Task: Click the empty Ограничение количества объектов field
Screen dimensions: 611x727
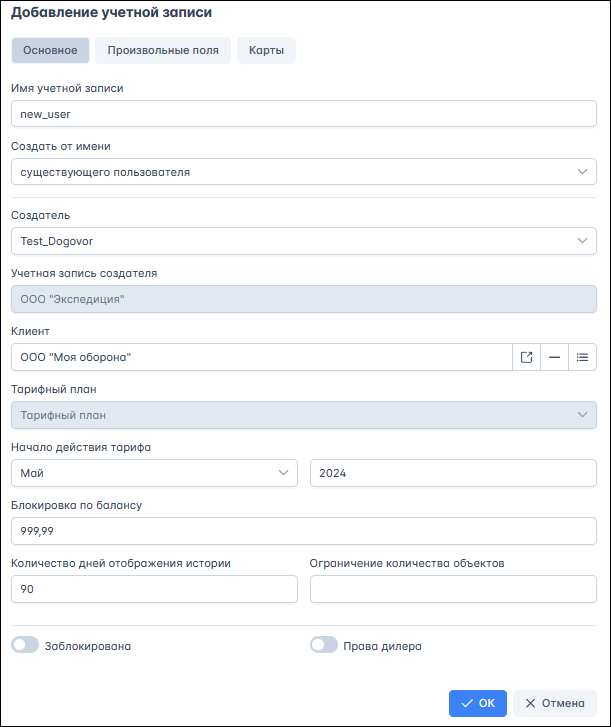Action: (x=453, y=589)
